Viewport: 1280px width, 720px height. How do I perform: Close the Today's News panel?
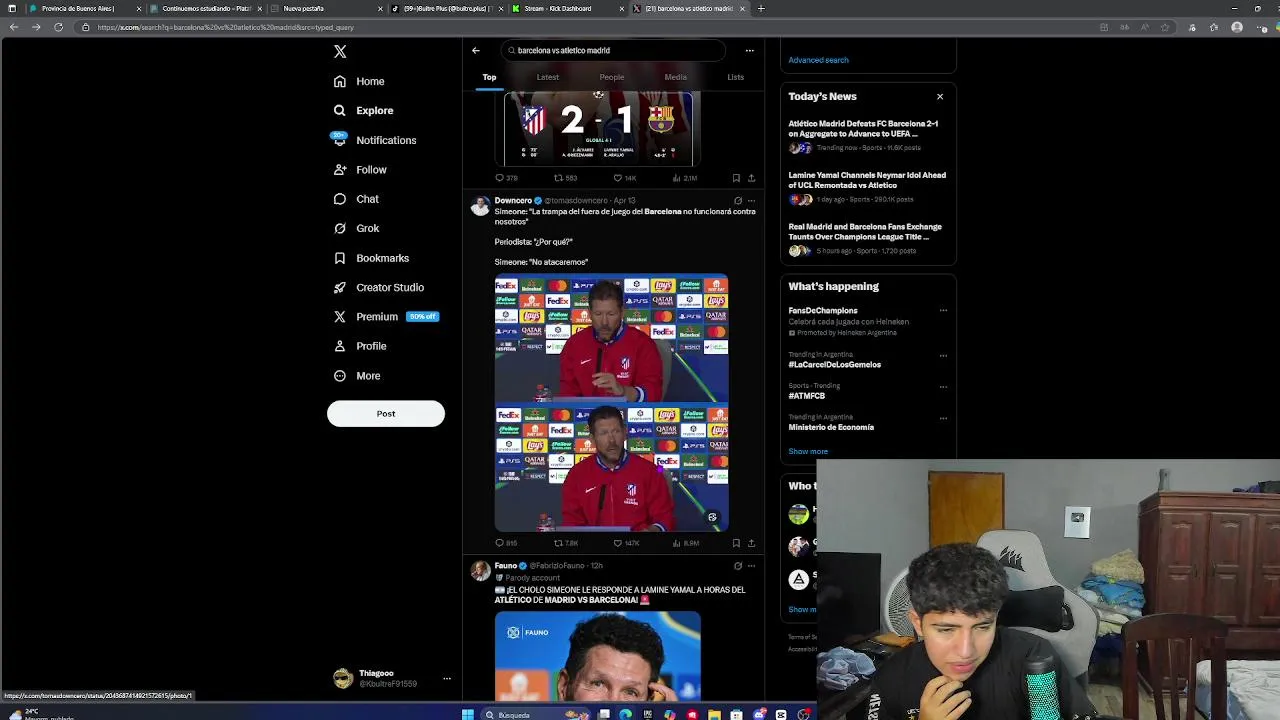click(x=940, y=97)
